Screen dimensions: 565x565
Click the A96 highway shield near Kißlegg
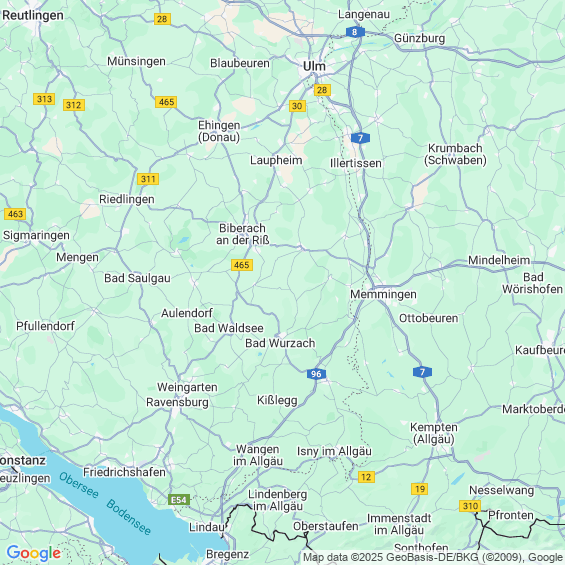click(316, 374)
